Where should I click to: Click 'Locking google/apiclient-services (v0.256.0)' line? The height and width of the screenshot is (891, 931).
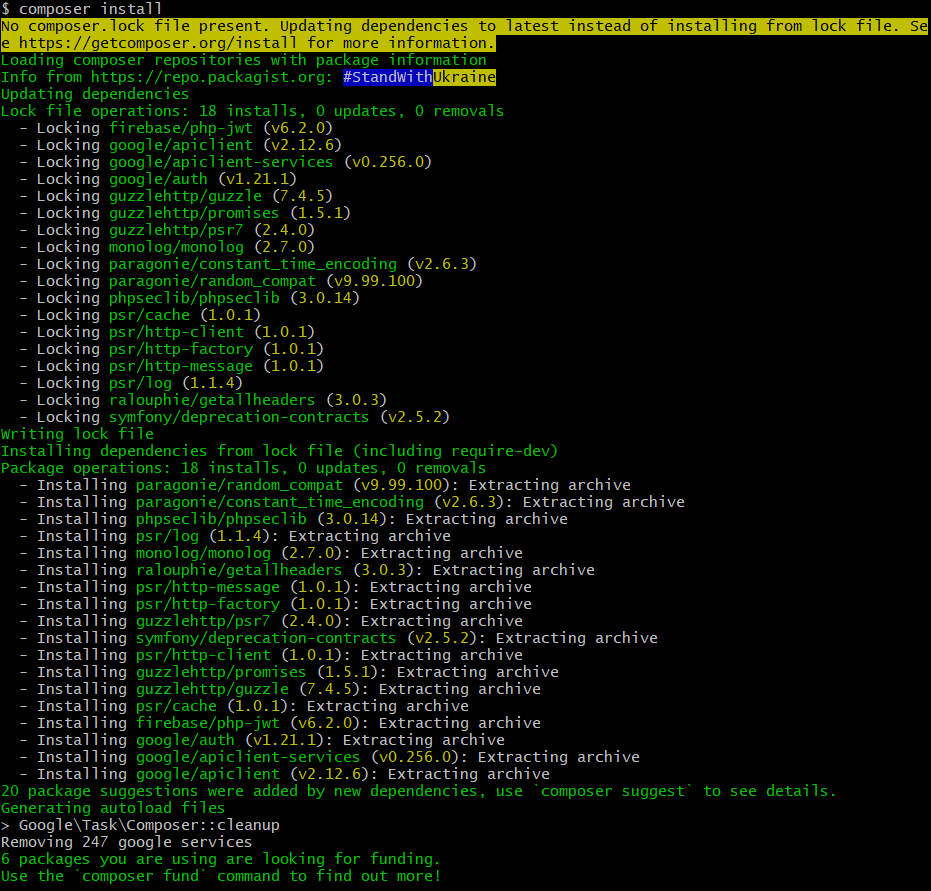[225, 162]
